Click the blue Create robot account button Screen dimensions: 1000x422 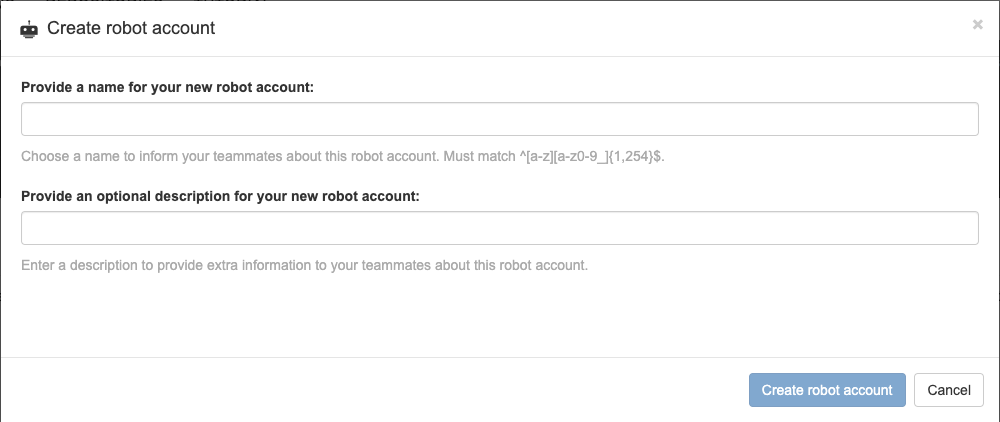point(827,389)
